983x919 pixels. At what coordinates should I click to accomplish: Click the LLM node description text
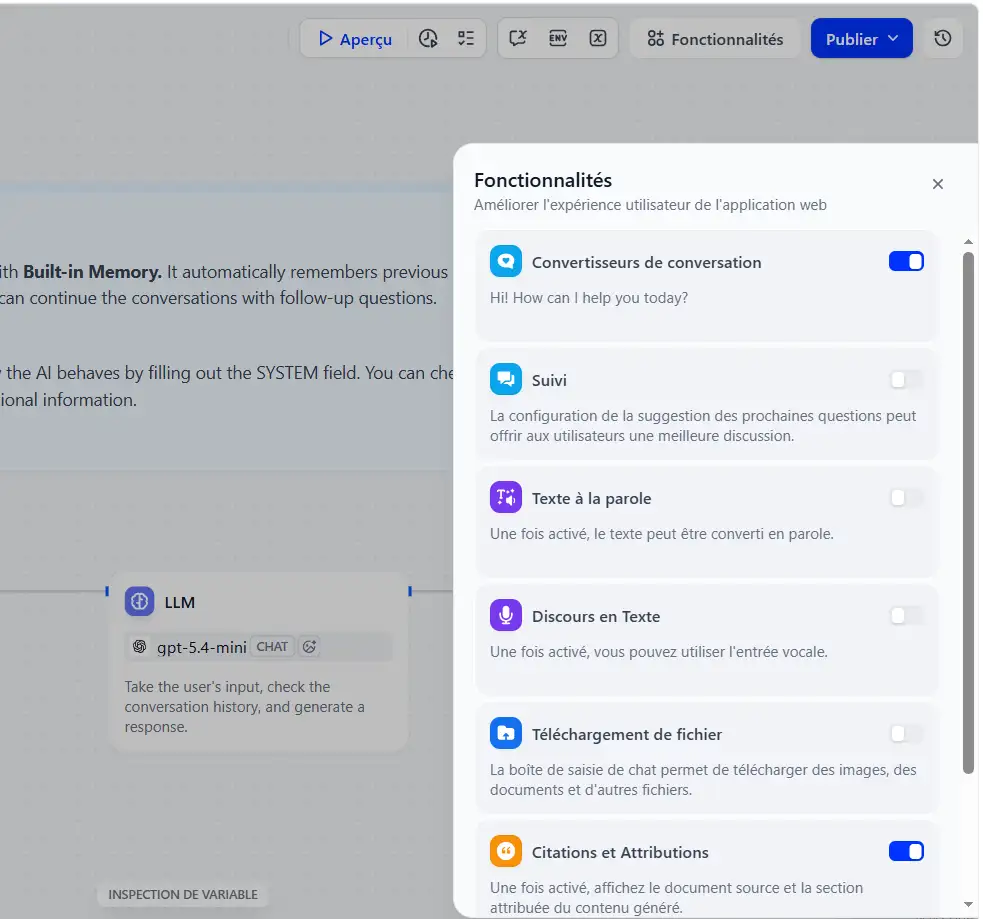[244, 707]
